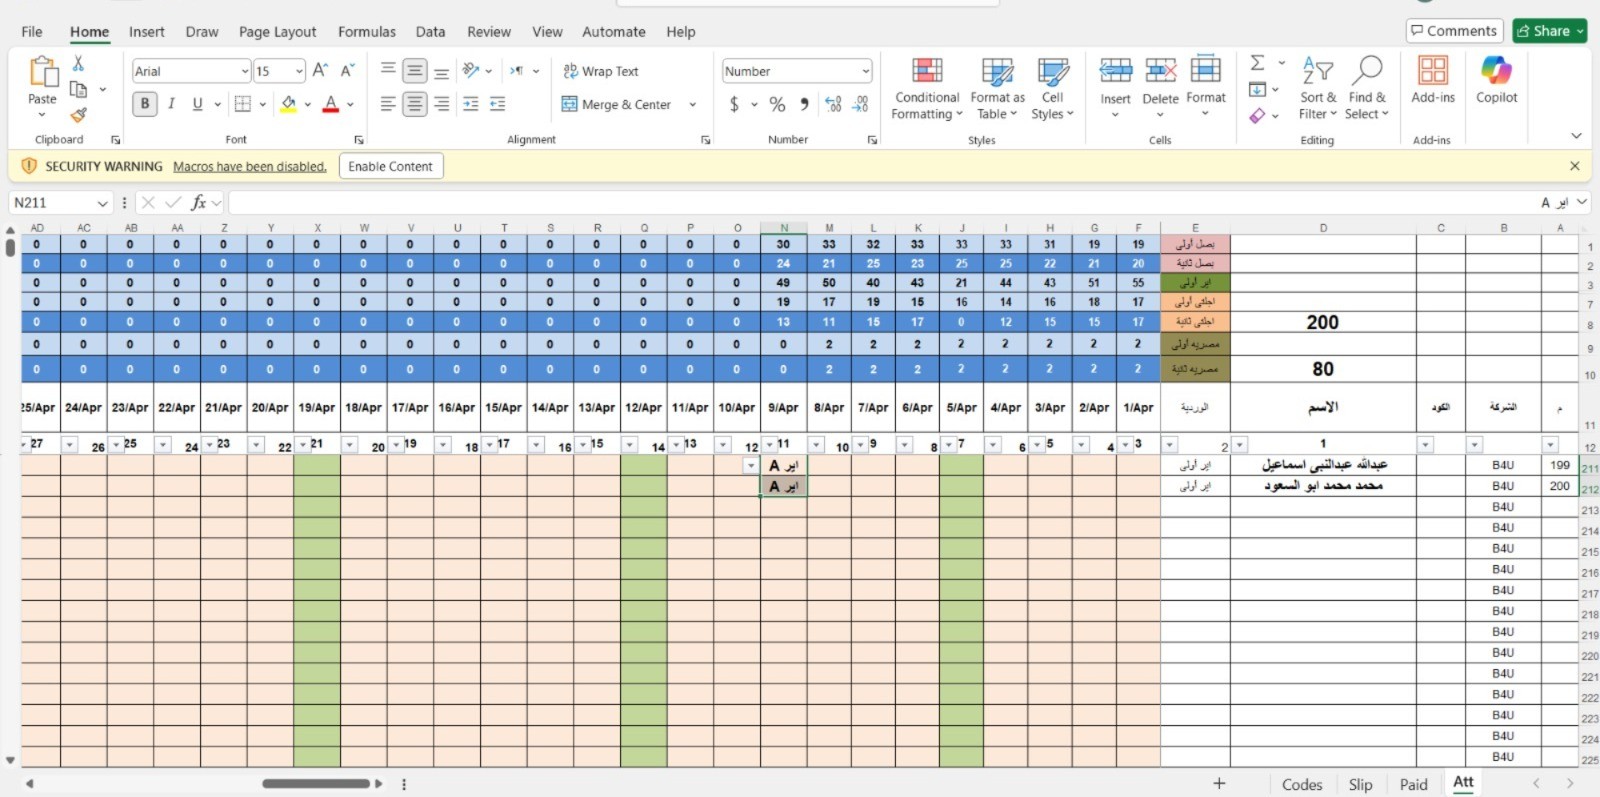Toggle Italic formatting
This screenshot has height=797, width=1600.
coord(171,104)
